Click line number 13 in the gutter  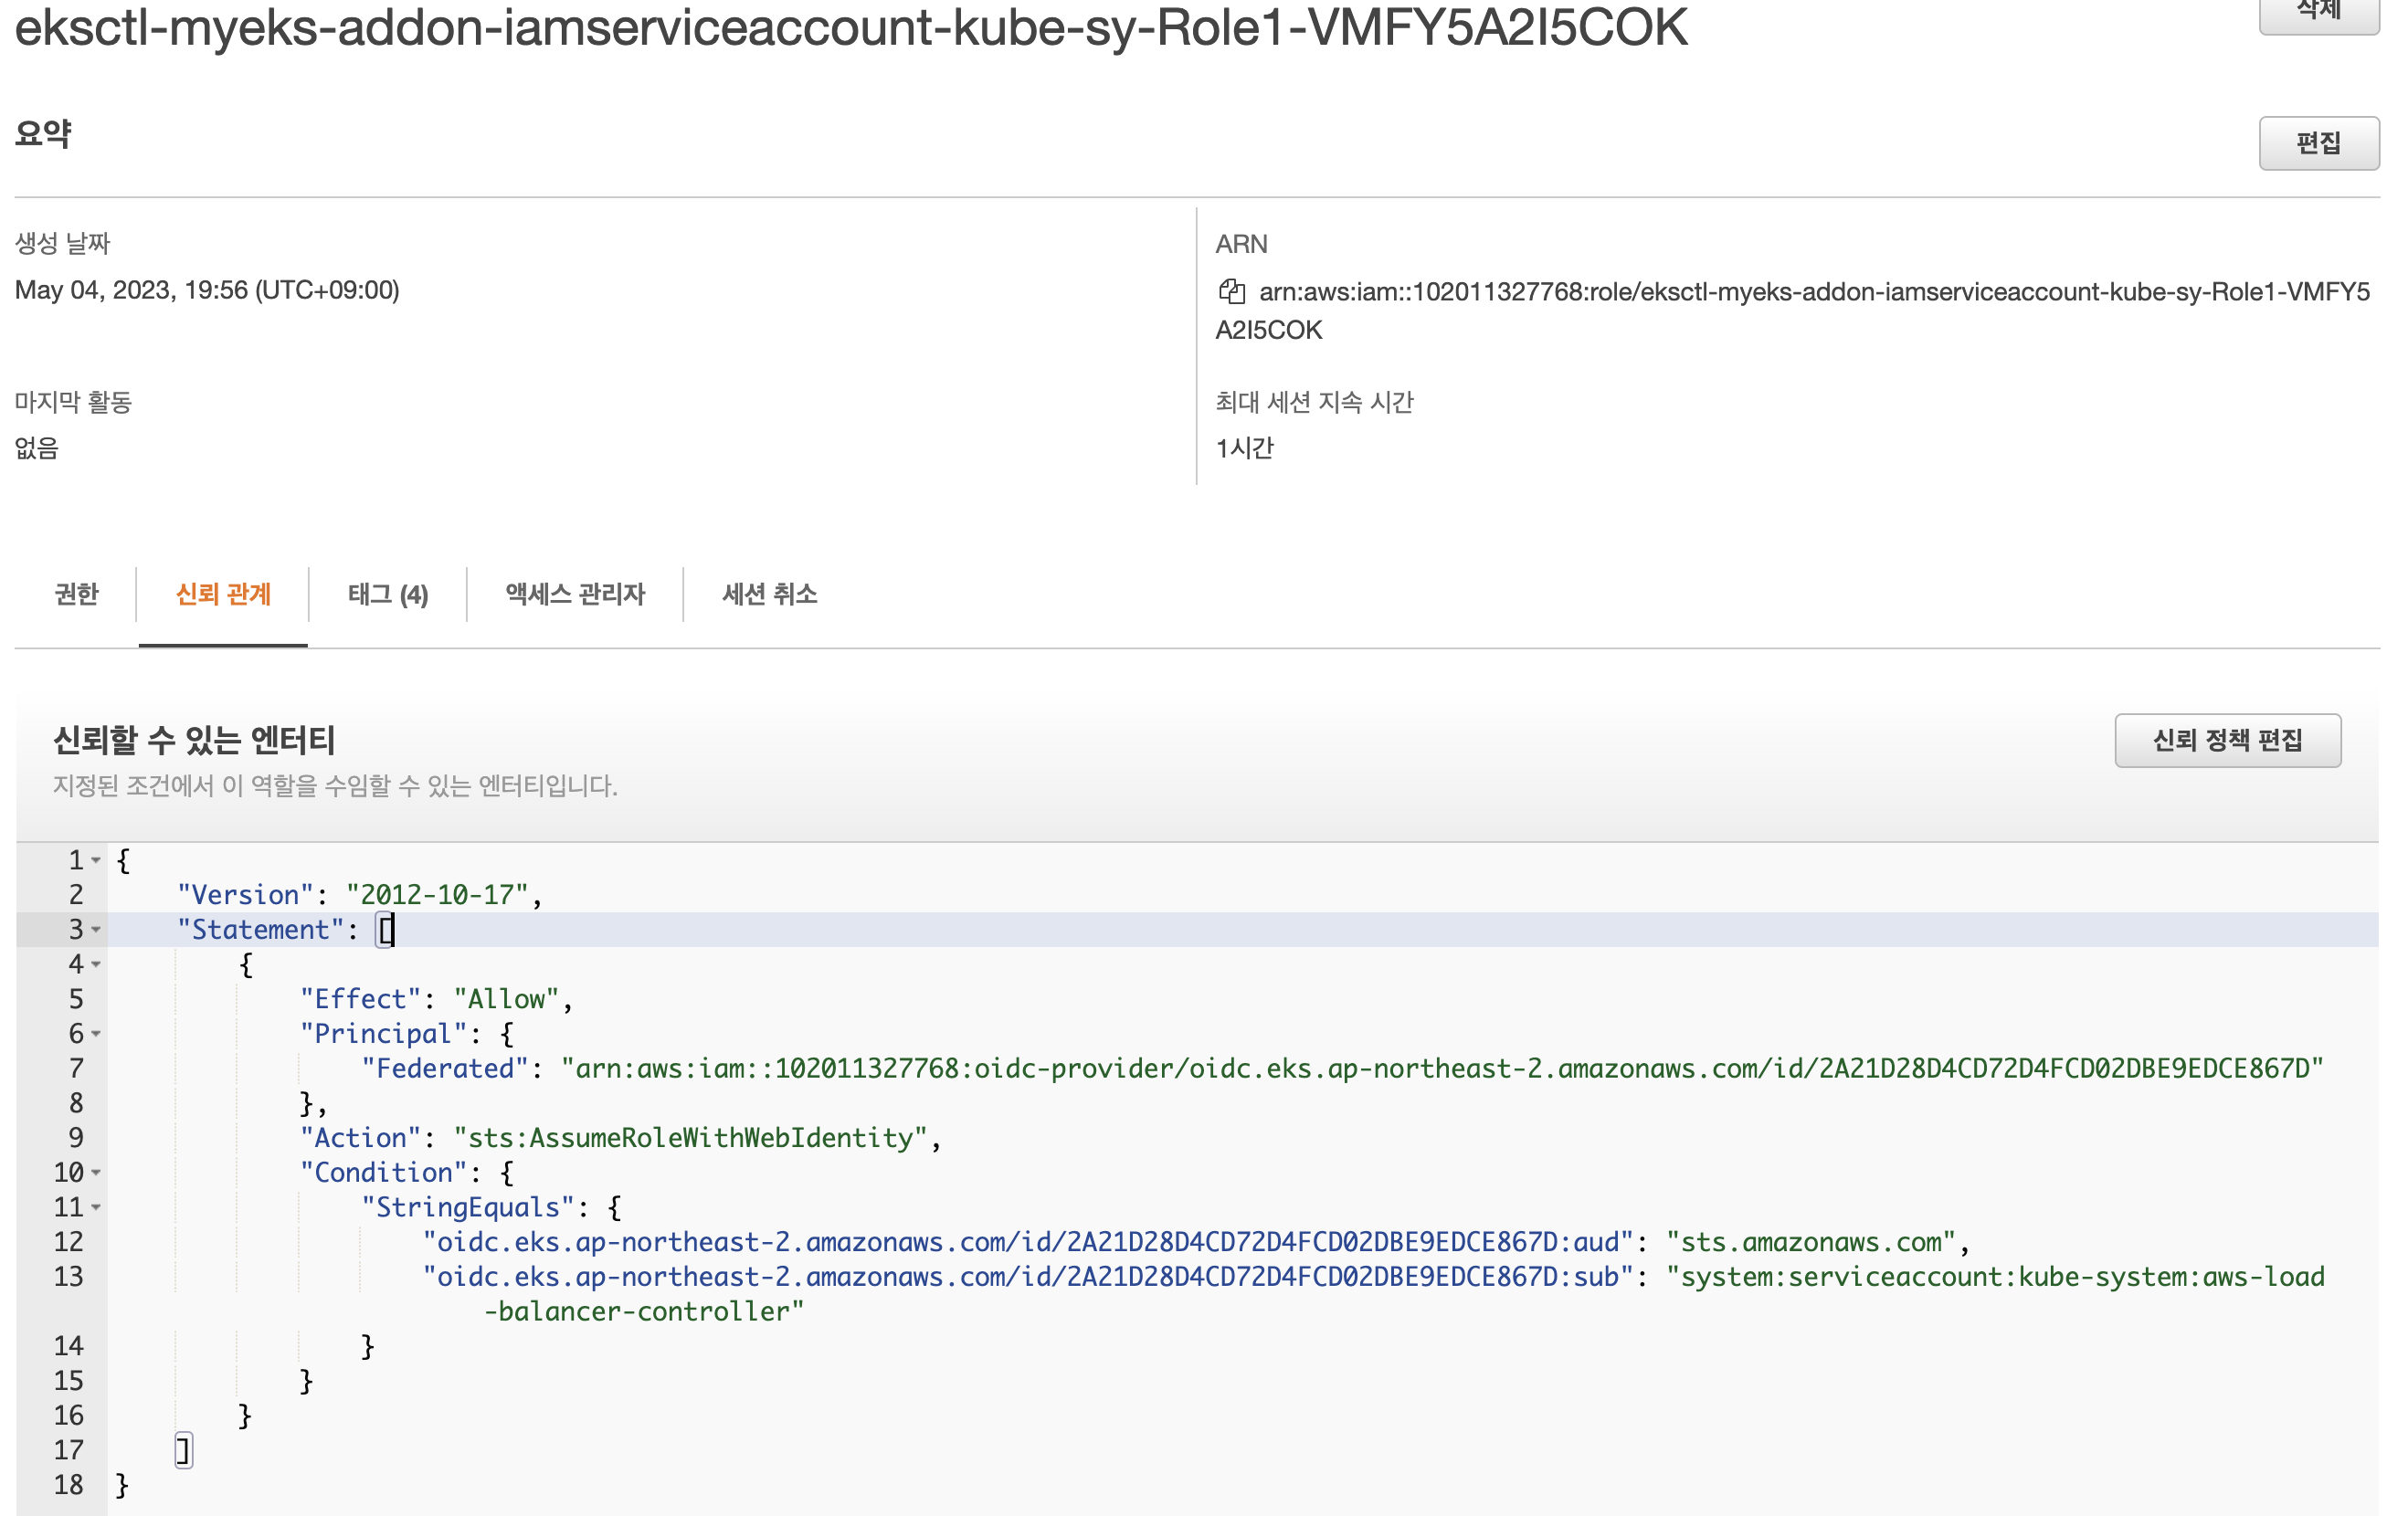[69, 1276]
